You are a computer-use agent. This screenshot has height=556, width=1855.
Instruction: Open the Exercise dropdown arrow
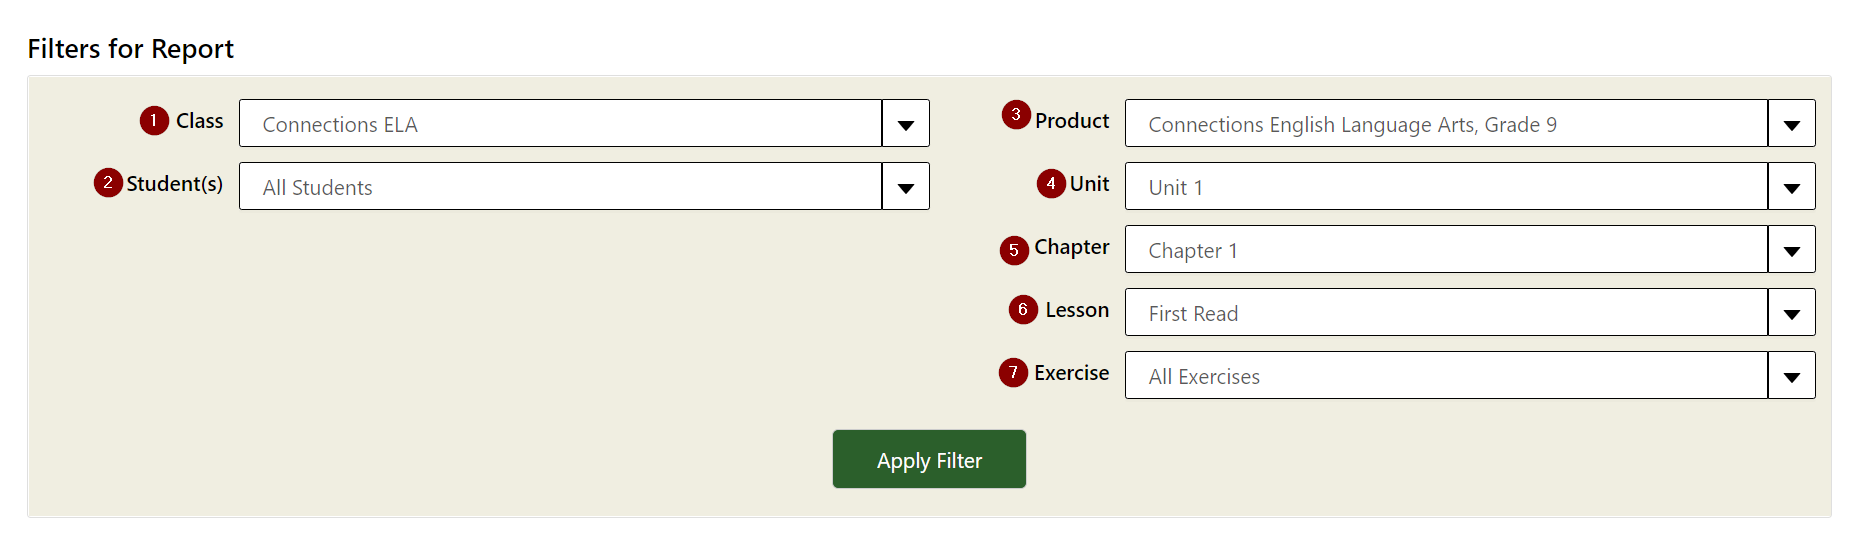[1791, 376]
